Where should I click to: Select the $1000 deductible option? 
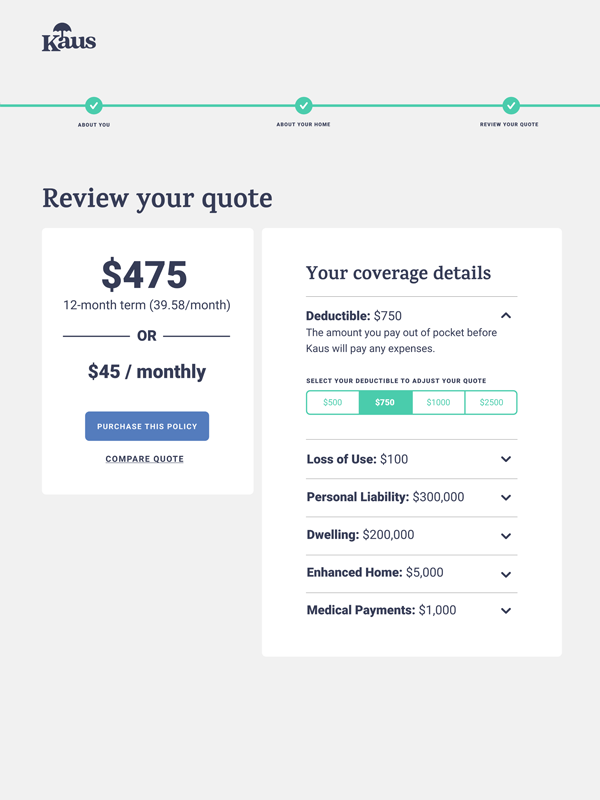tap(438, 403)
